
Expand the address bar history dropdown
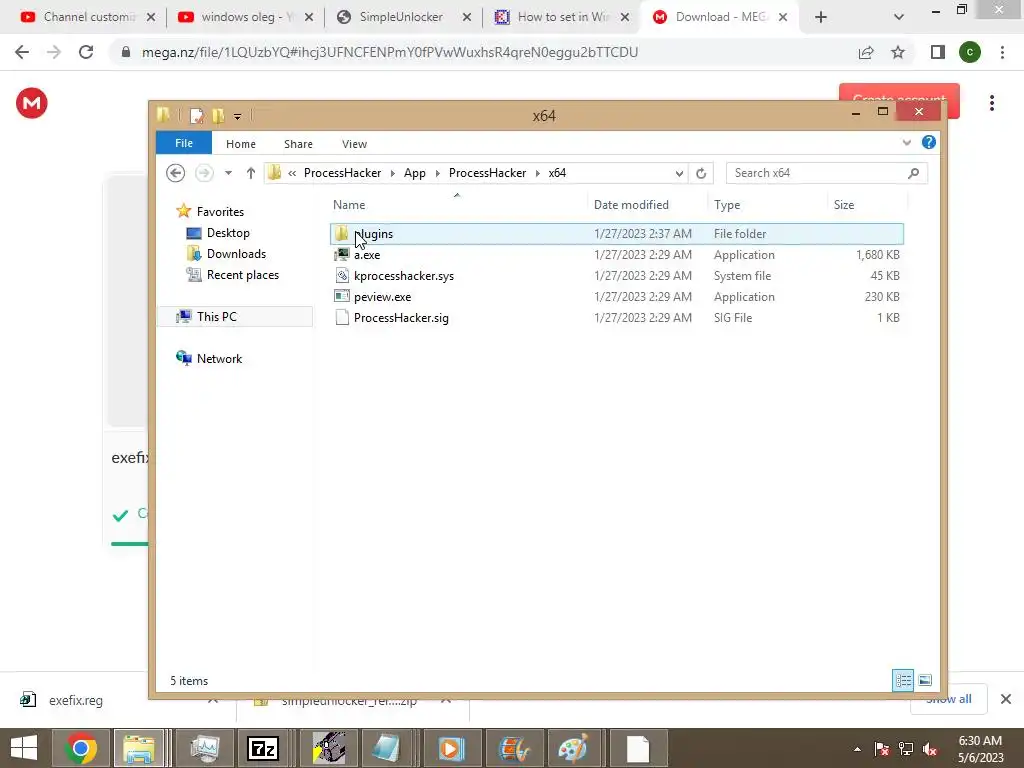coord(679,173)
